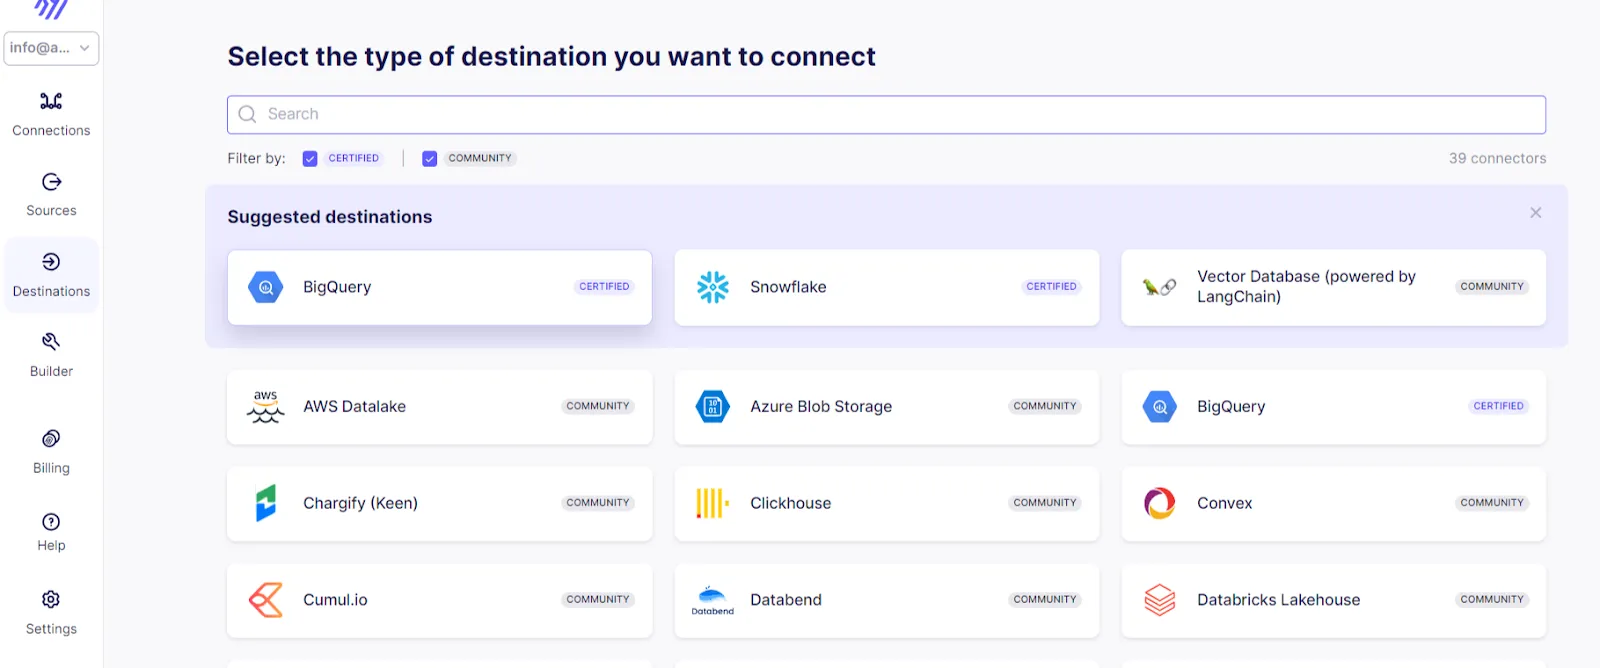The width and height of the screenshot is (1600, 668).
Task: Choose the AWS Datalake connector
Action: [x=439, y=407]
